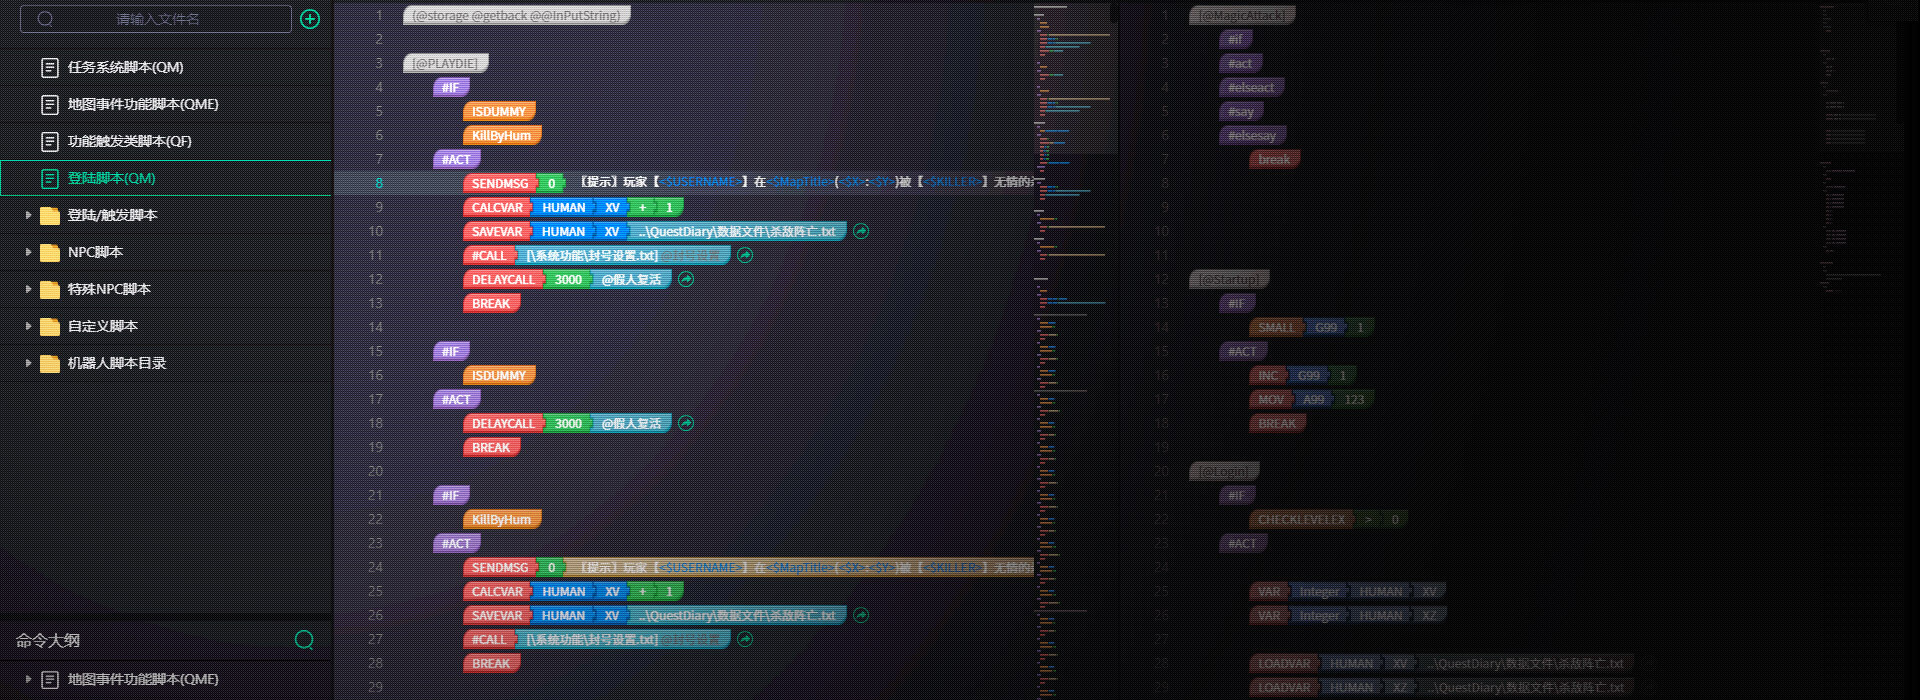Click the code minimap beside the editor
The height and width of the screenshot is (700, 1920).
pyautogui.click(x=1074, y=300)
